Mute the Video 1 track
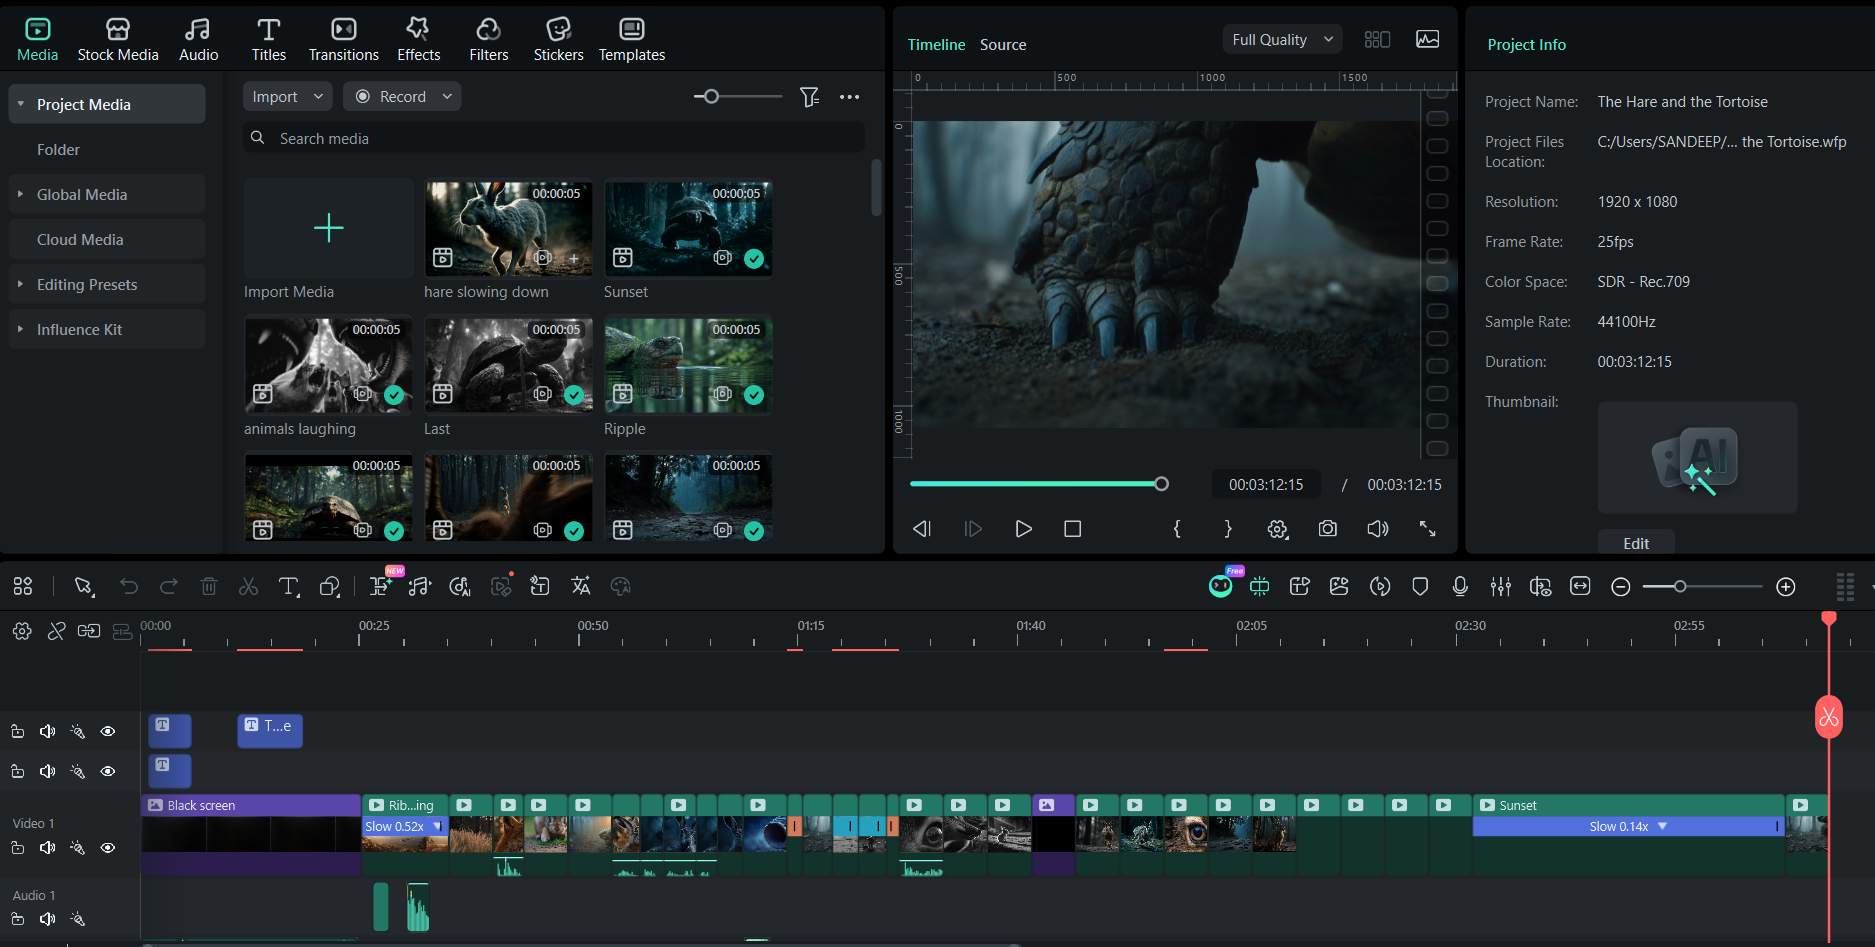The width and height of the screenshot is (1875, 947). click(x=47, y=848)
